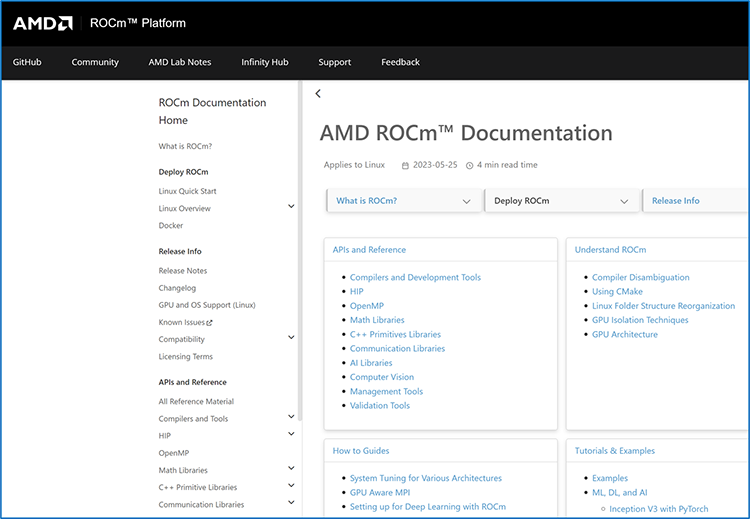Open Support in the top navigation
Image resolution: width=750 pixels, height=519 pixels.
(x=334, y=62)
